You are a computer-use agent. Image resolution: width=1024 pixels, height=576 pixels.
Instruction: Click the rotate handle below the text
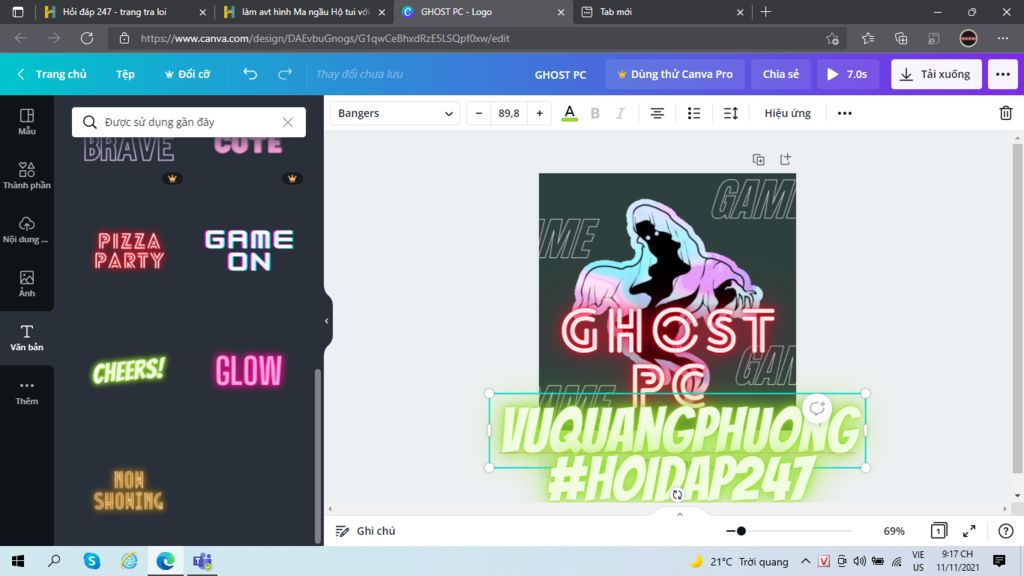(x=677, y=495)
